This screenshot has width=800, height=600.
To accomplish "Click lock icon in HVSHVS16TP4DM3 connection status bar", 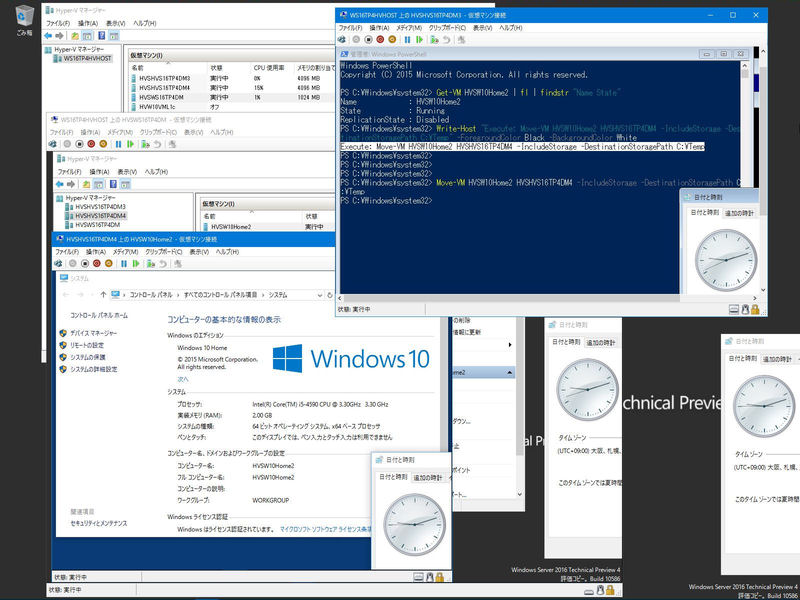I will 755,309.
